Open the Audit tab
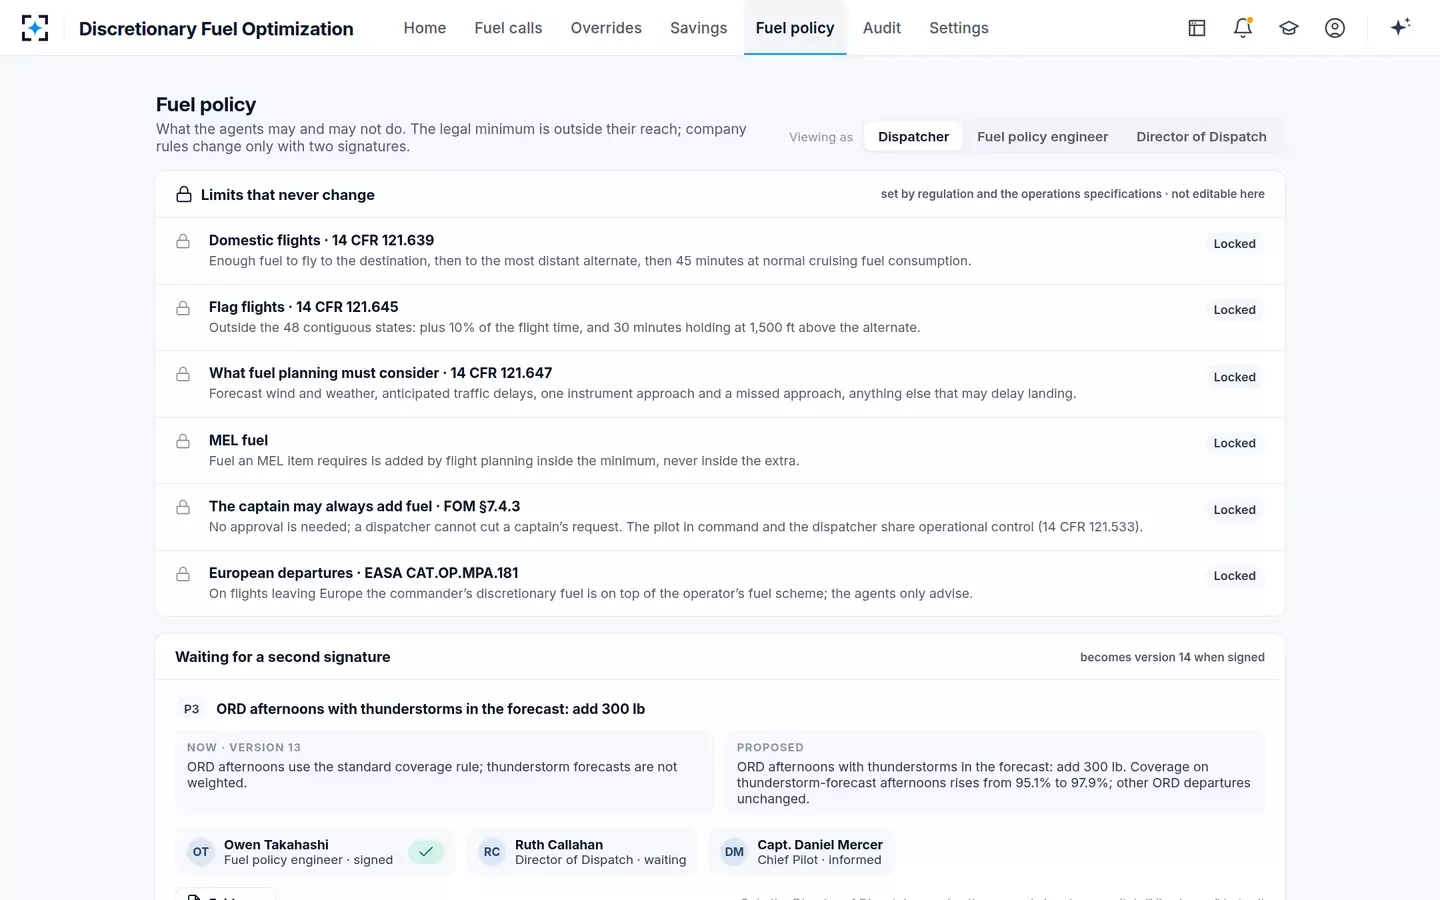The height and width of the screenshot is (900, 1440). coord(882,28)
